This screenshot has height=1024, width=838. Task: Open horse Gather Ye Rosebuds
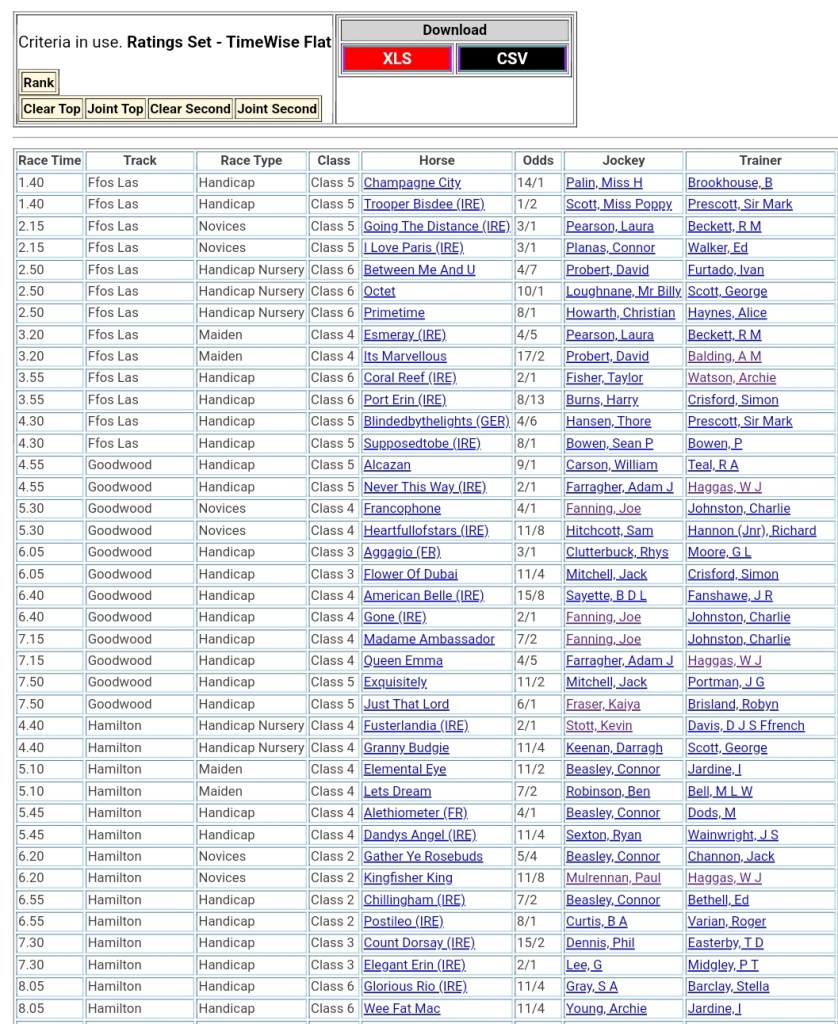click(x=423, y=856)
